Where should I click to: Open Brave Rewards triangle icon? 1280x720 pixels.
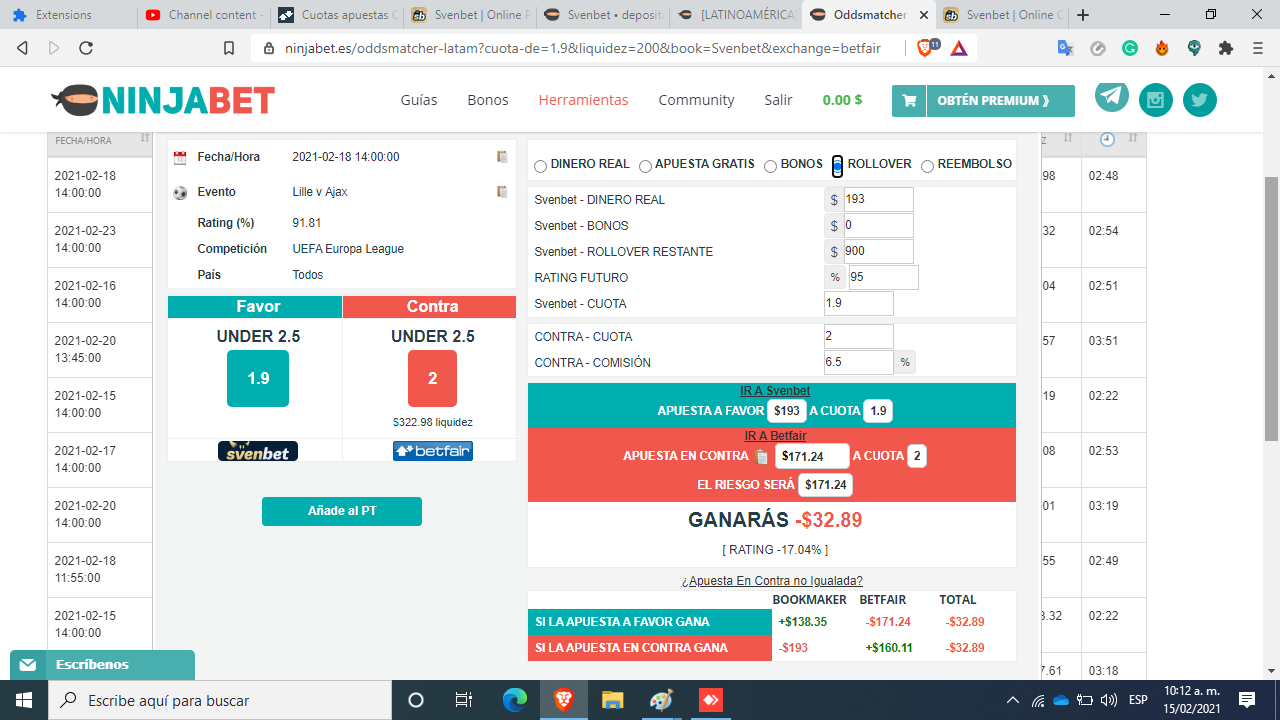click(958, 48)
